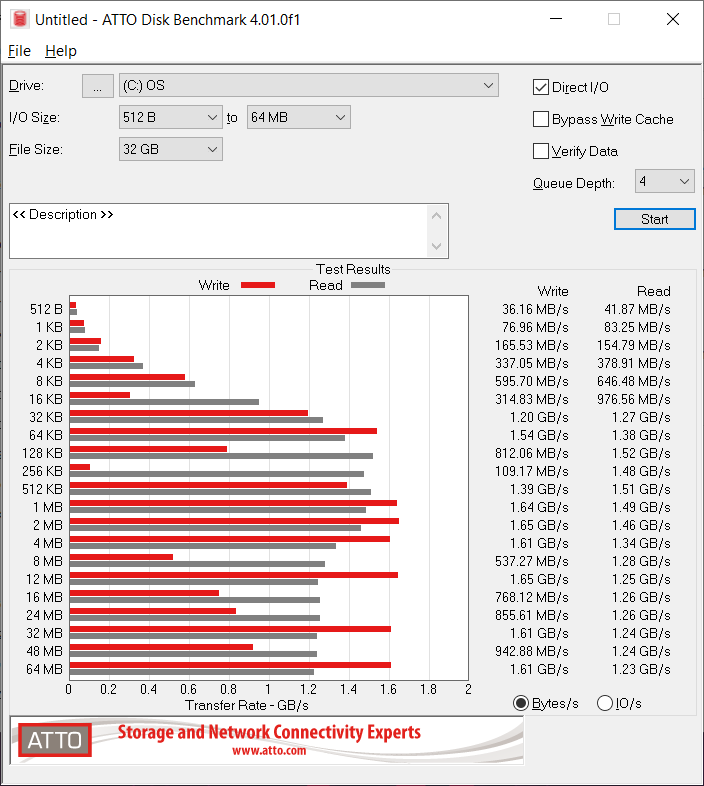Open the 512 B minimum I/O size dropdown
This screenshot has height=786, width=704.
tap(170, 117)
